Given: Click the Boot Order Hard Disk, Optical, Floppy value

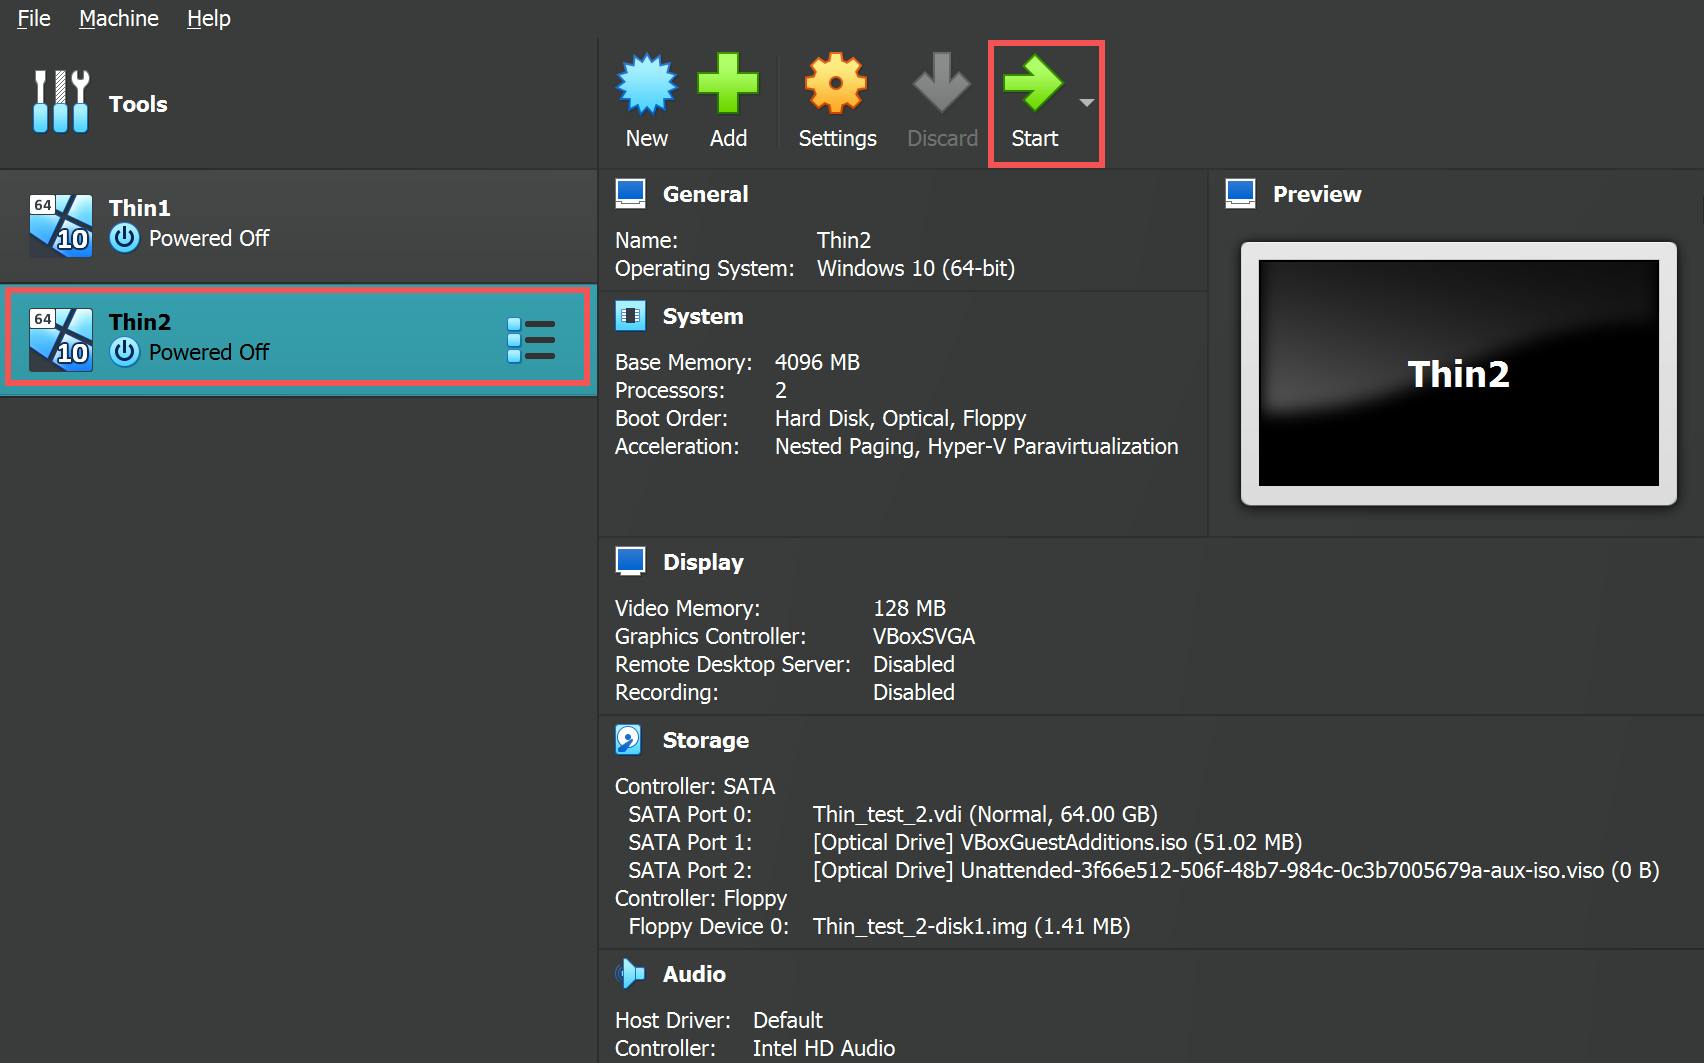Looking at the screenshot, I should [x=900, y=418].
